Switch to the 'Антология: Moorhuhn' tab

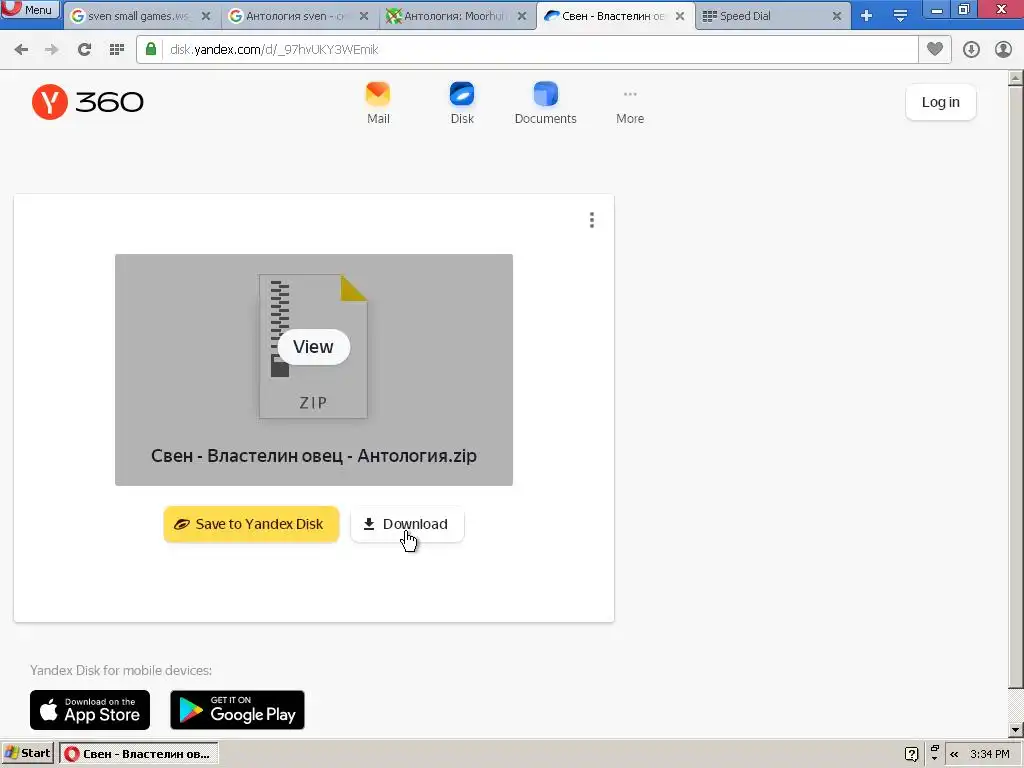point(455,16)
